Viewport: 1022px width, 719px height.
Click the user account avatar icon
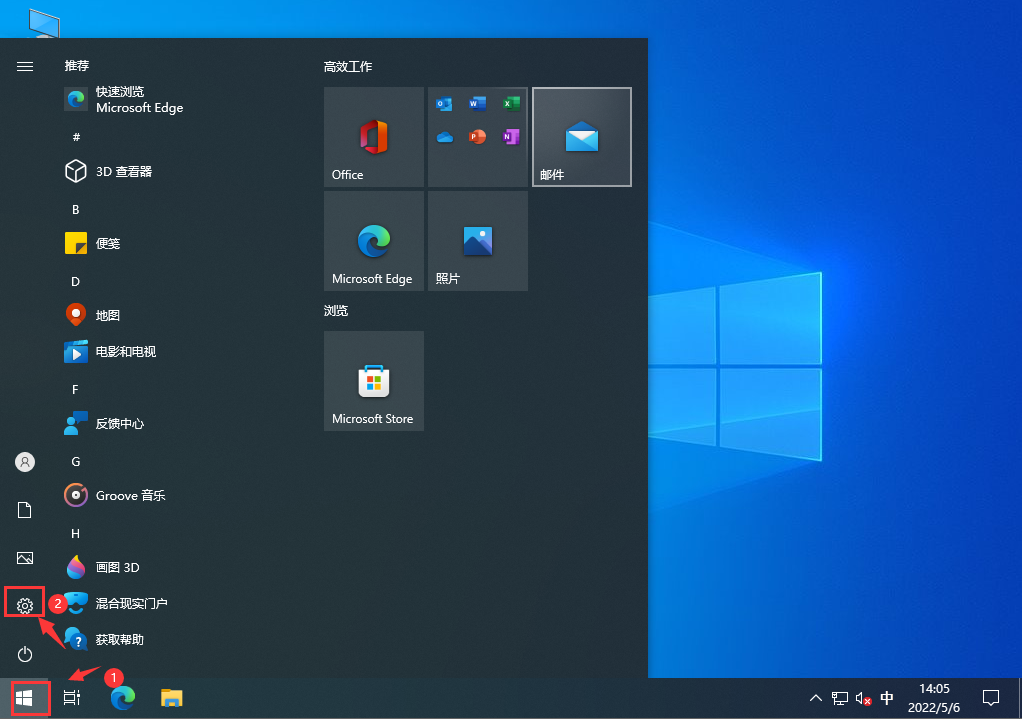[25, 462]
